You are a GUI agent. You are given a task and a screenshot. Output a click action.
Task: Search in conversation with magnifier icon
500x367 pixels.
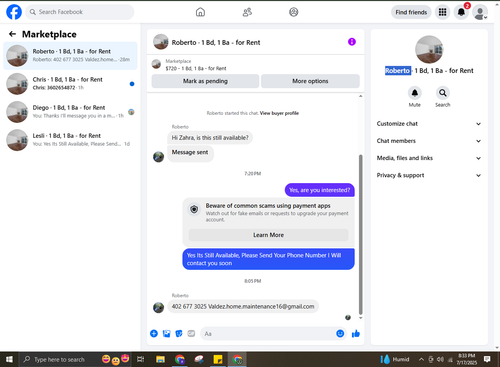[x=443, y=93]
